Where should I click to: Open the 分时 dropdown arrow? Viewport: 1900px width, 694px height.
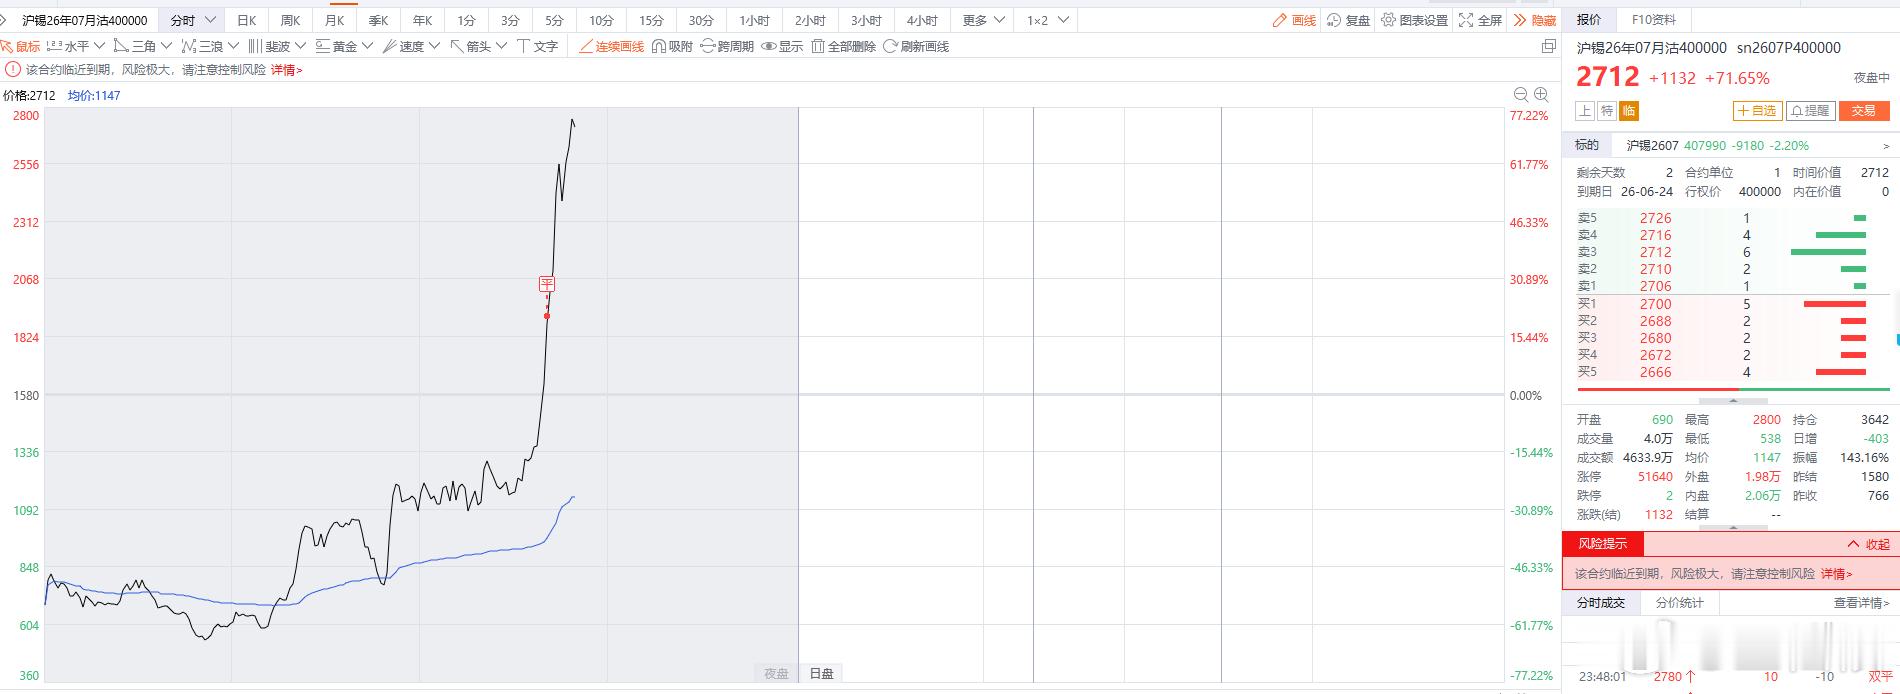point(210,20)
